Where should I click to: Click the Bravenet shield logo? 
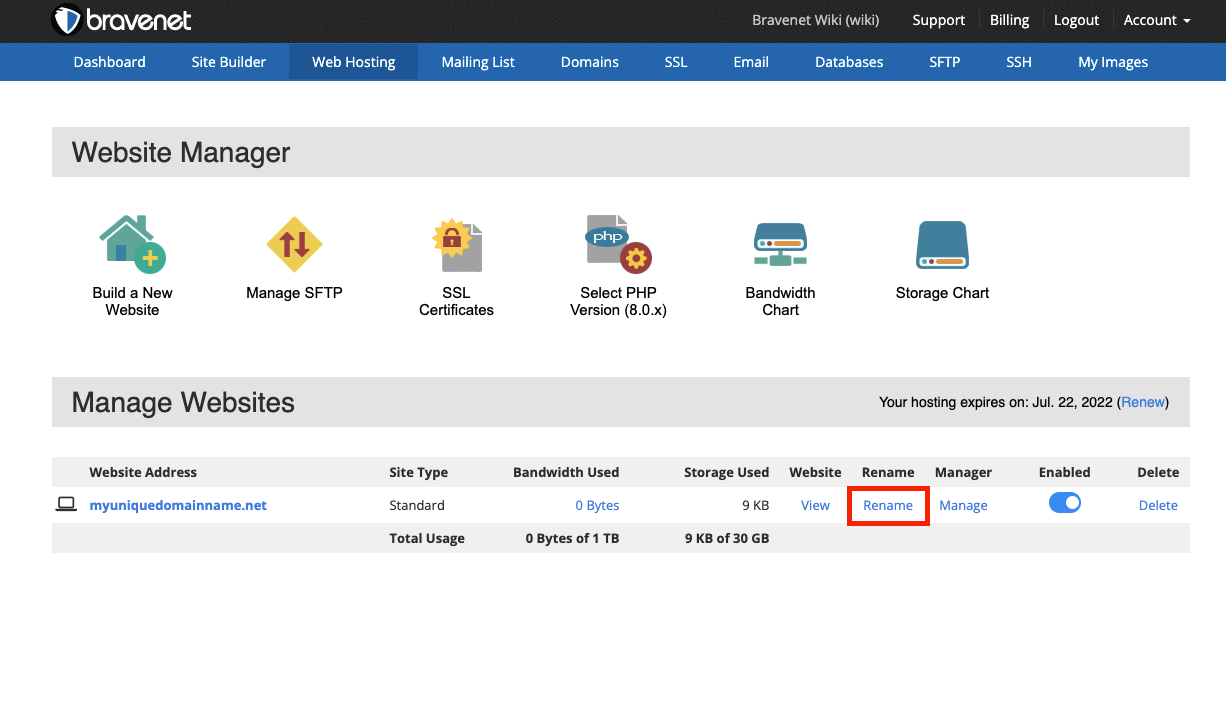pos(68,20)
